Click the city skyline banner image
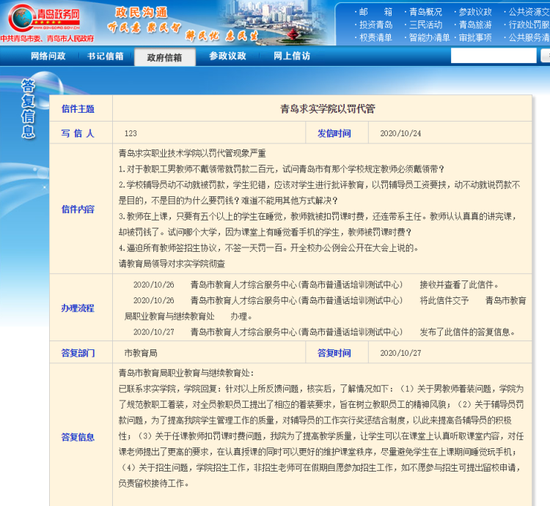 tap(274, 22)
